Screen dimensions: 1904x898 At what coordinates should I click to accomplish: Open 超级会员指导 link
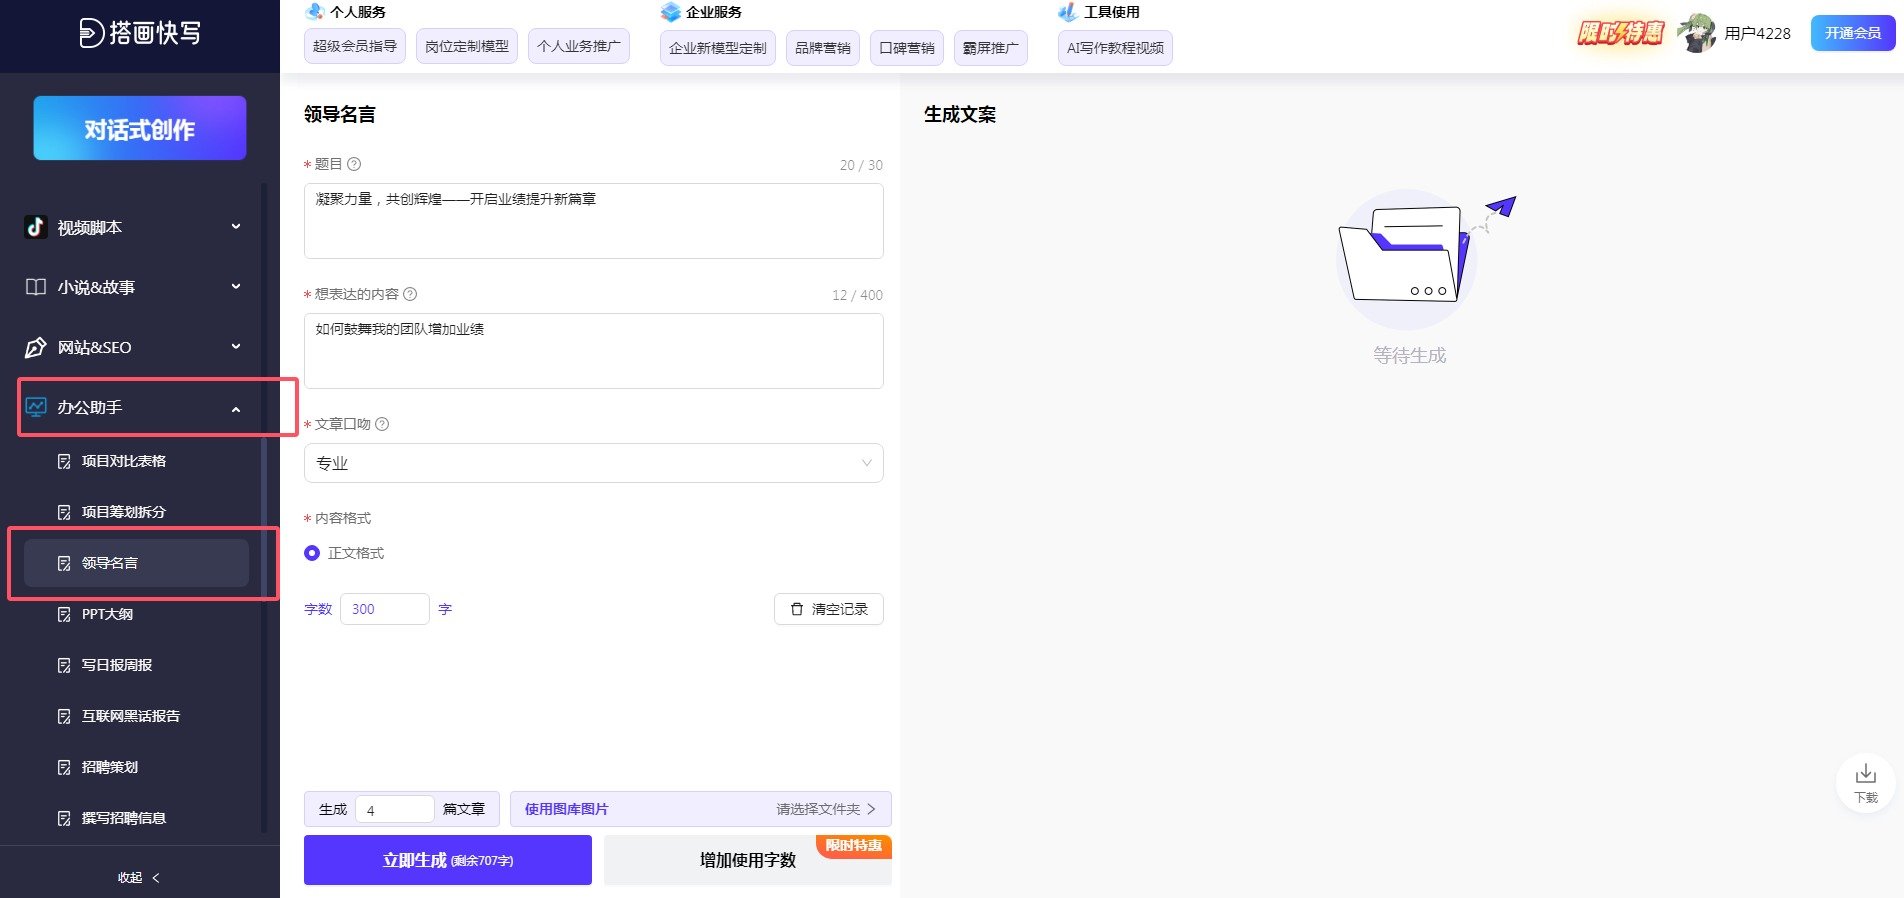click(355, 46)
